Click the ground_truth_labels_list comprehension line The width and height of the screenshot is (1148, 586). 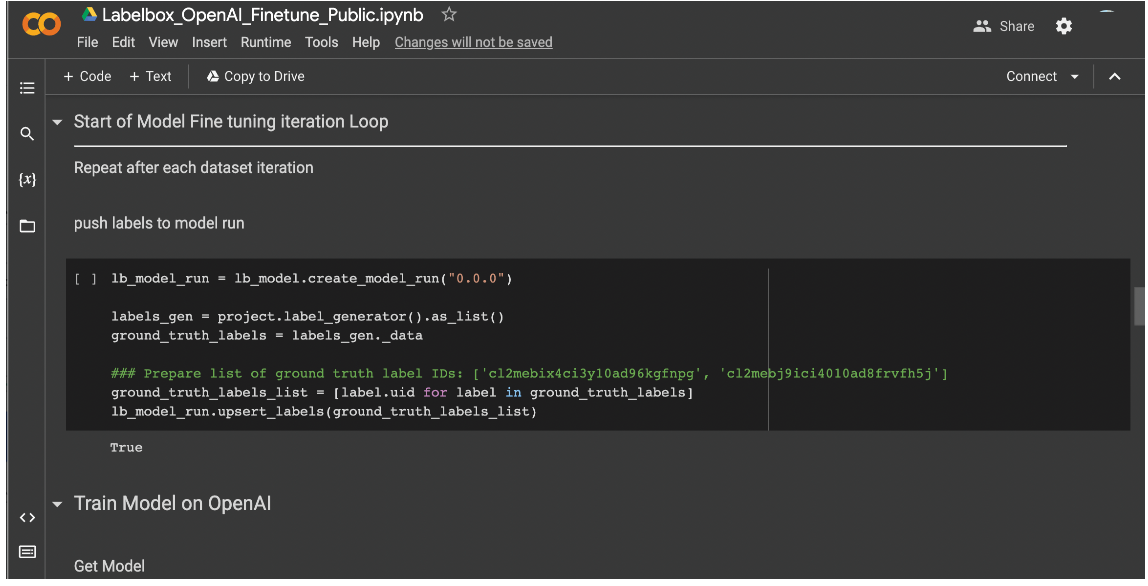click(x=402, y=393)
